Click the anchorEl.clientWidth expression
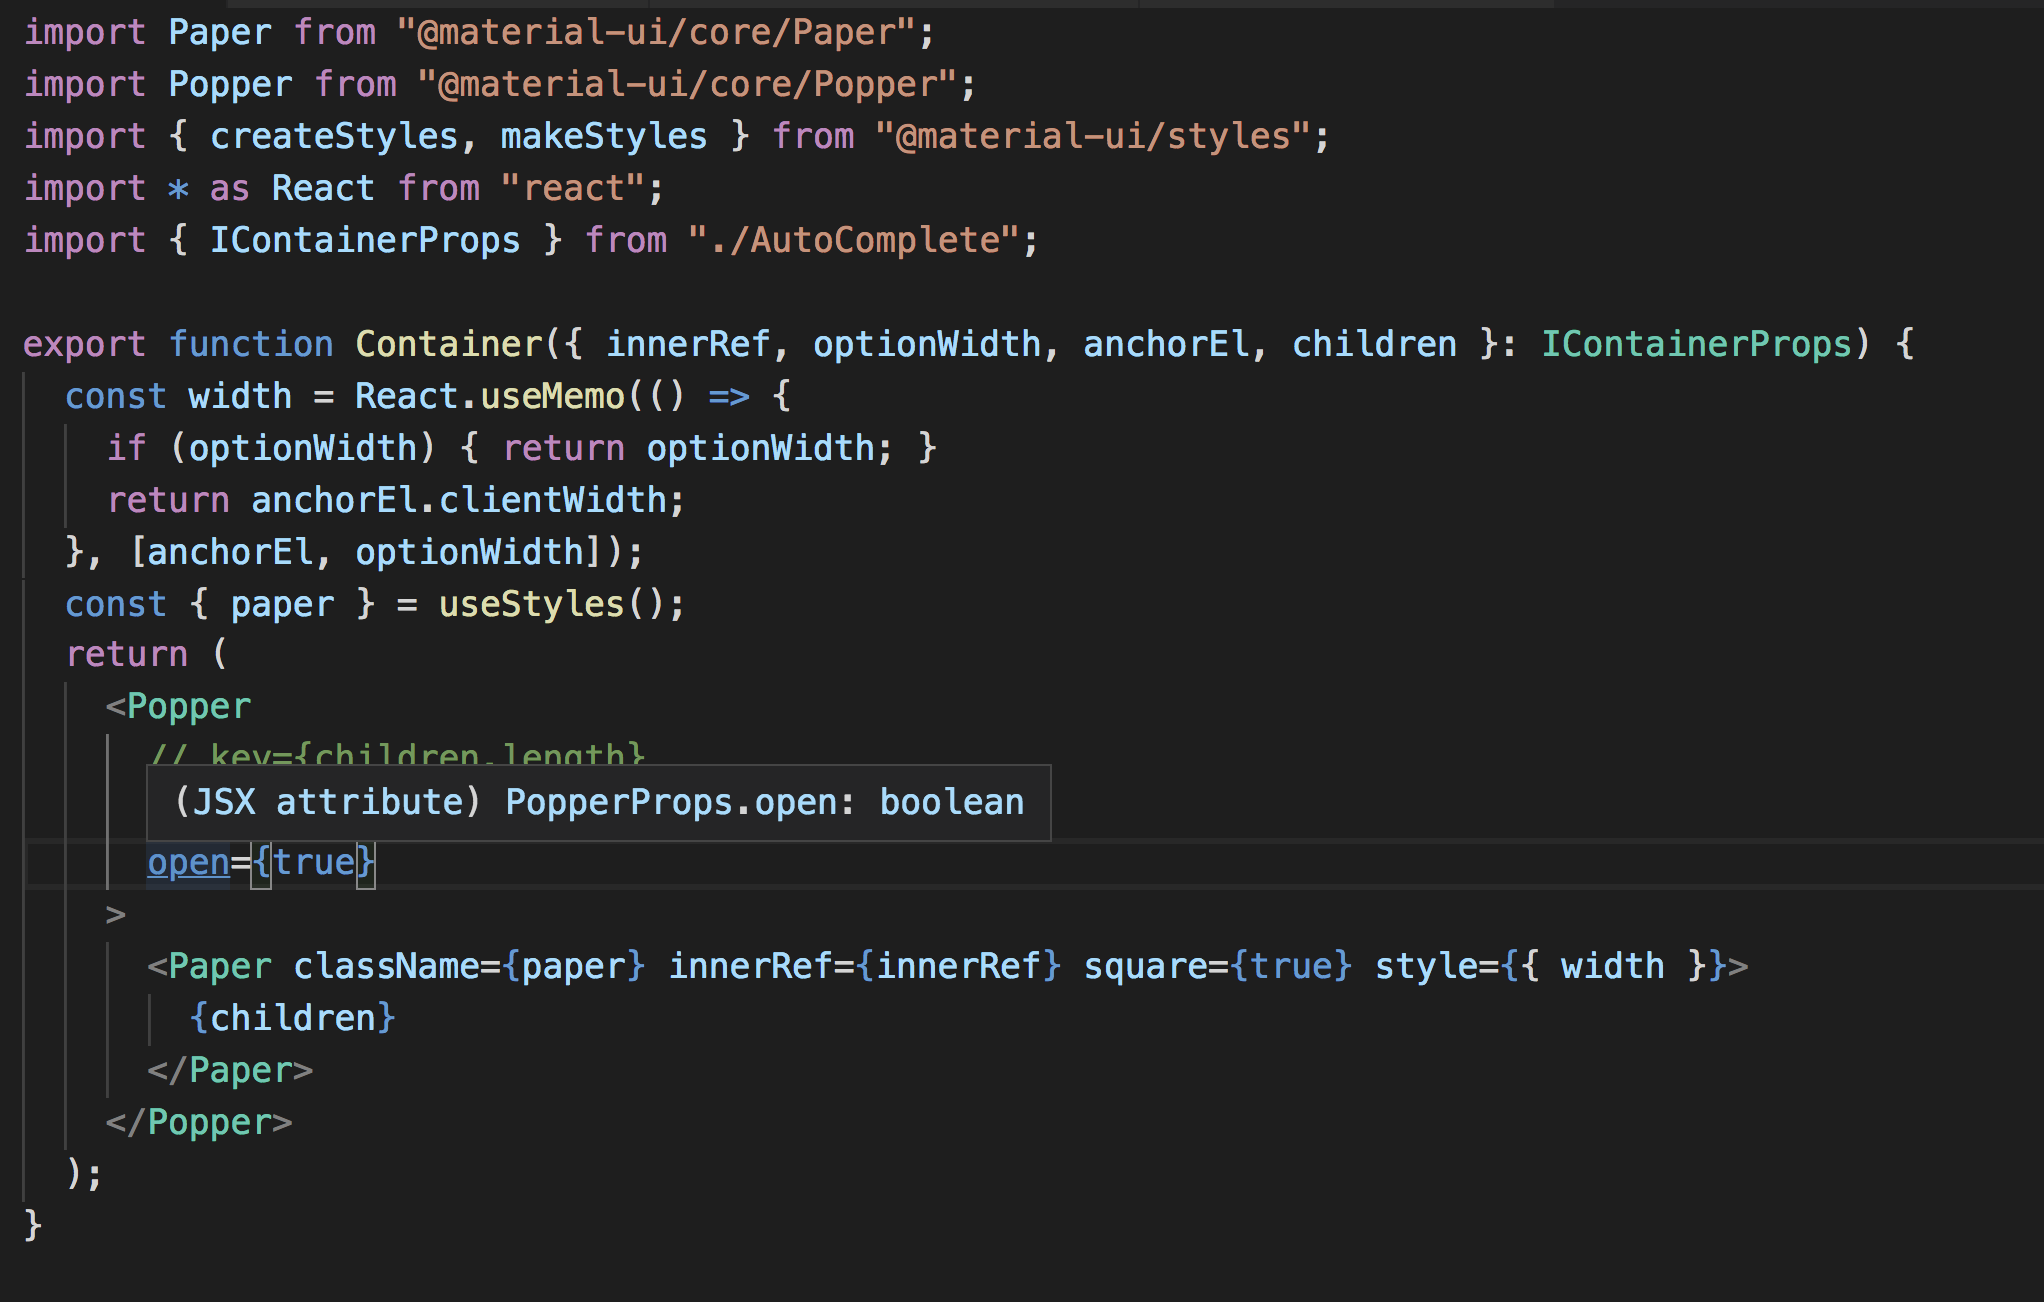This screenshot has height=1302, width=2044. 460,499
